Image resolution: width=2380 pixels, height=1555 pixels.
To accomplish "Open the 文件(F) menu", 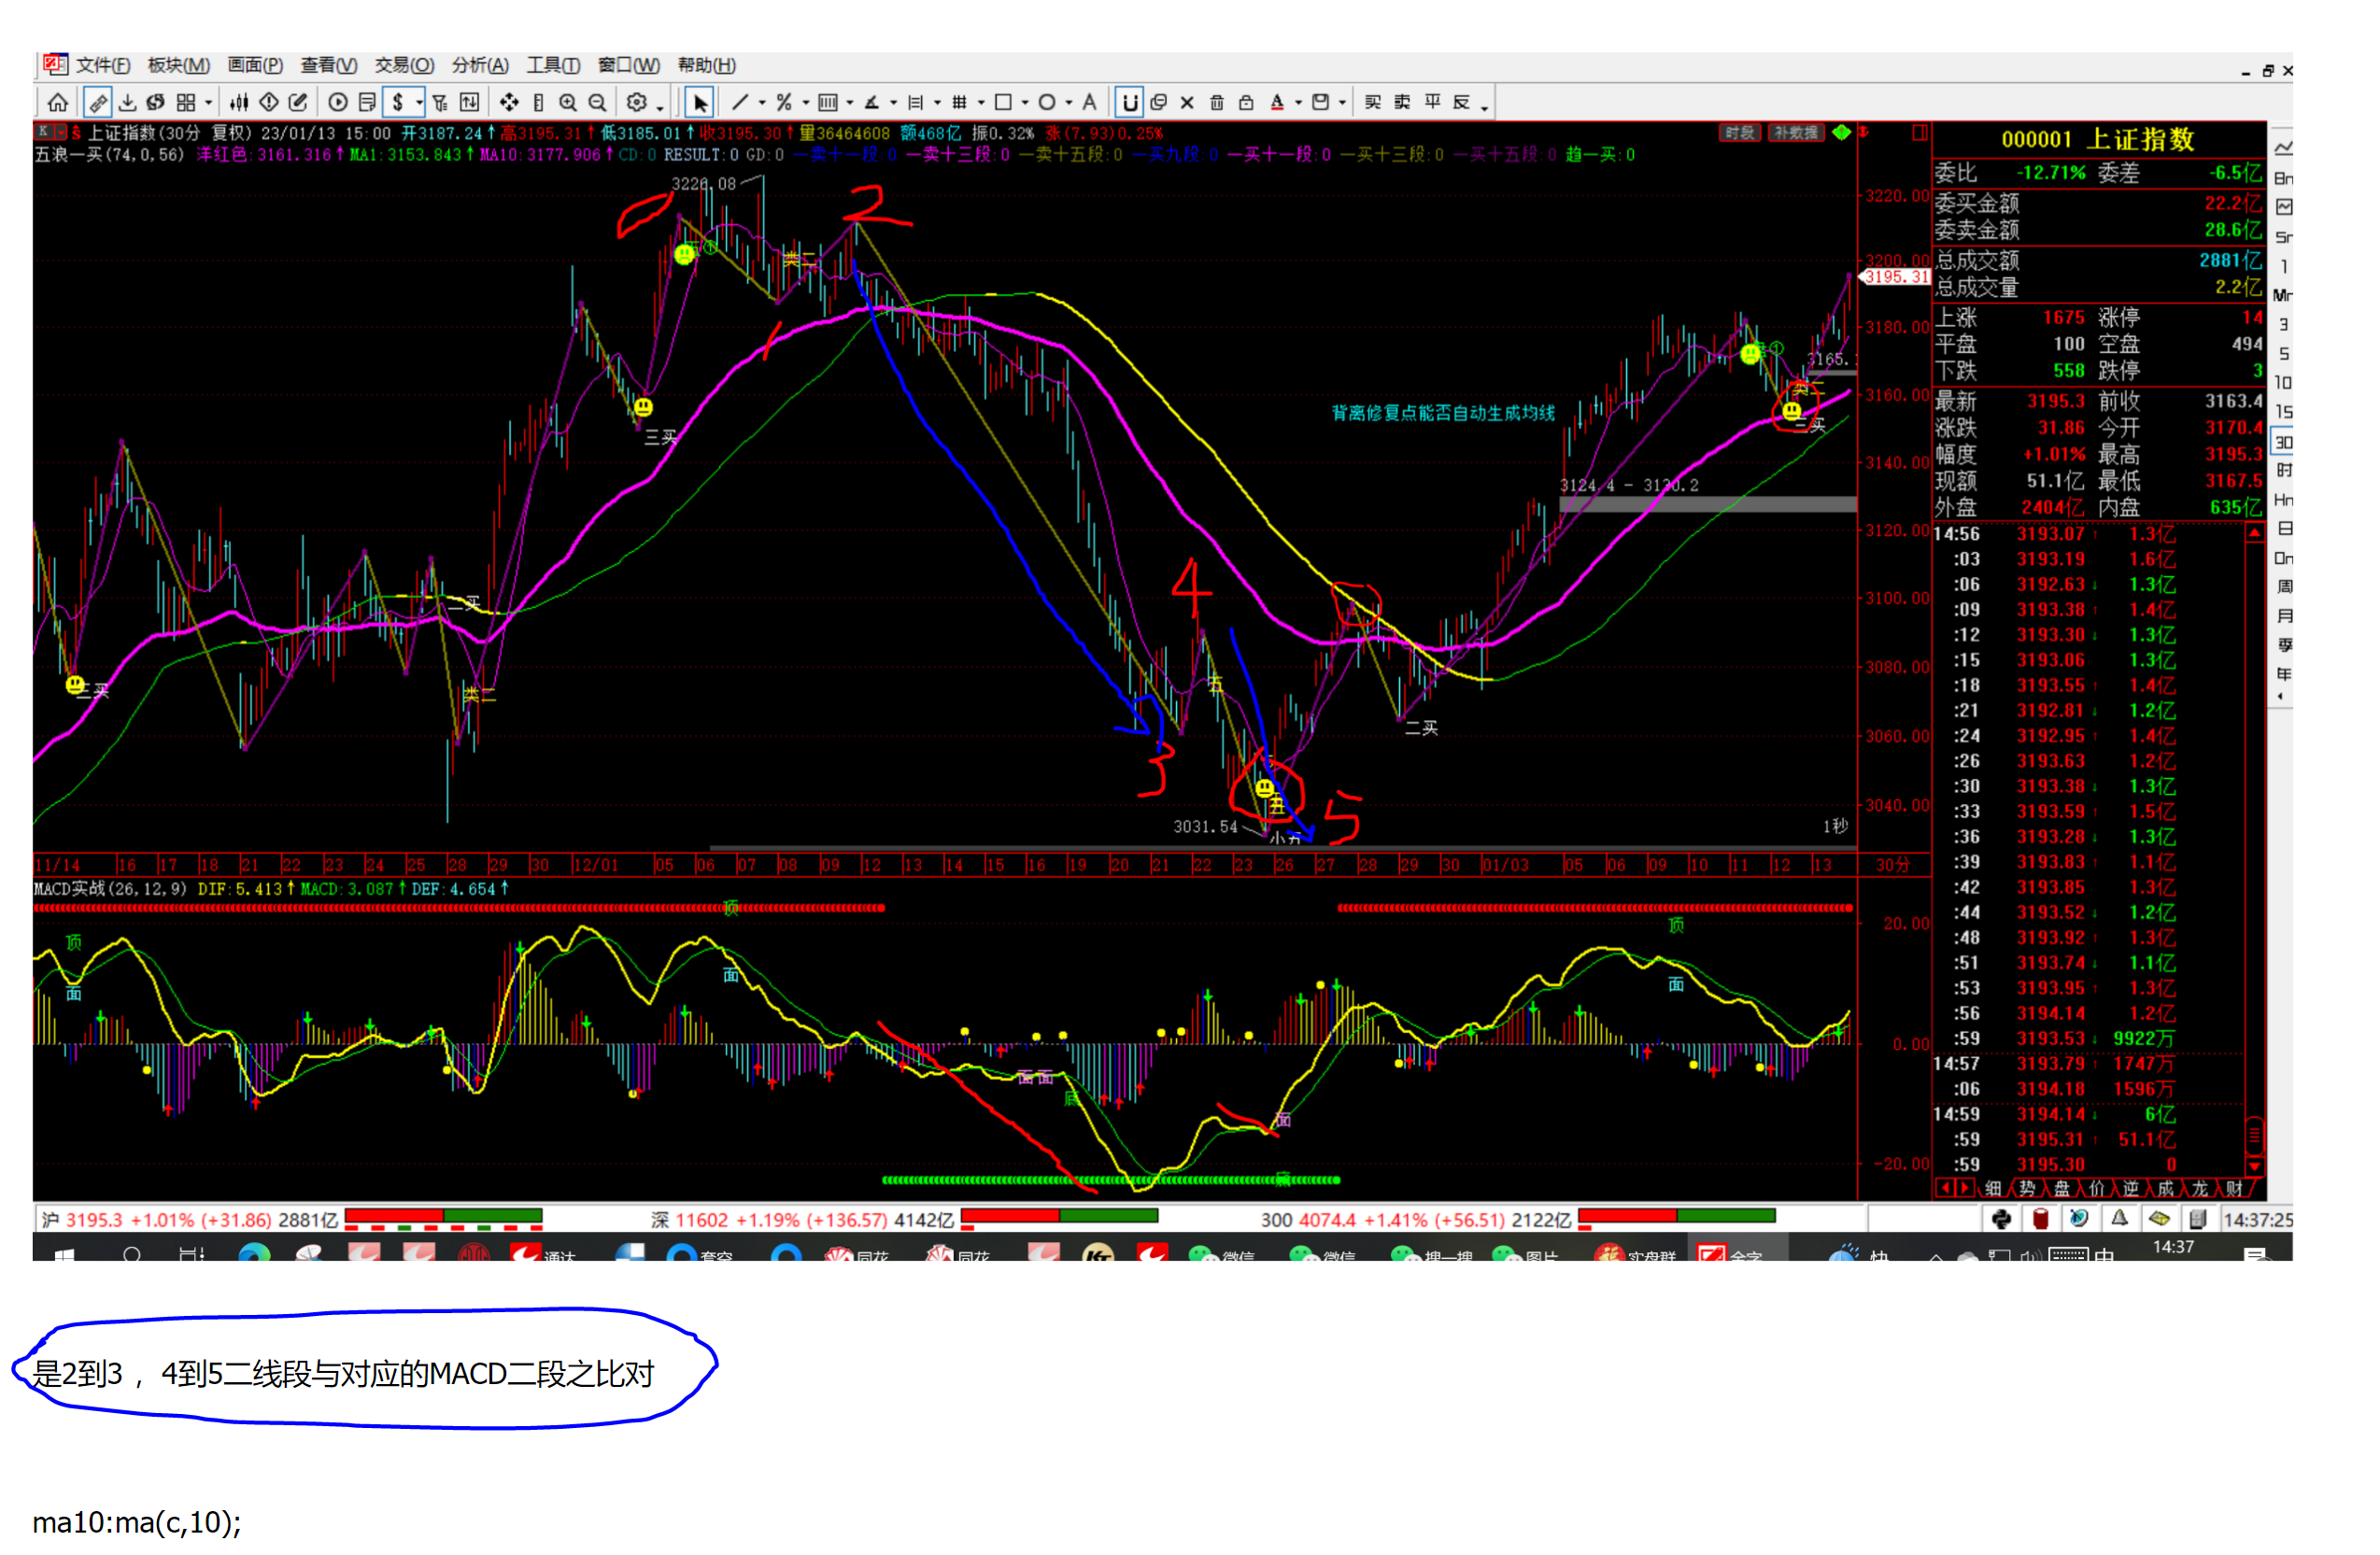I will pos(103,65).
